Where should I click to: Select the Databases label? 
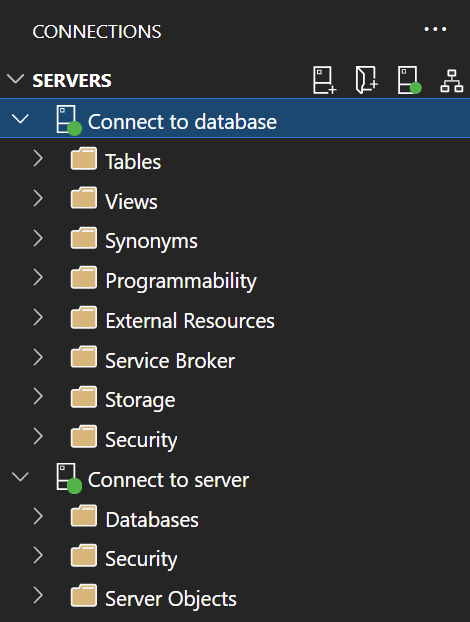pyautogui.click(x=152, y=520)
